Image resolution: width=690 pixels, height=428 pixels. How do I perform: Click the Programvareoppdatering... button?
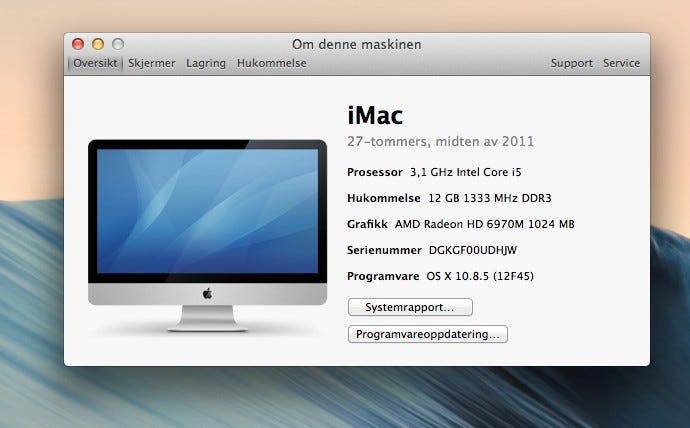pyautogui.click(x=428, y=334)
